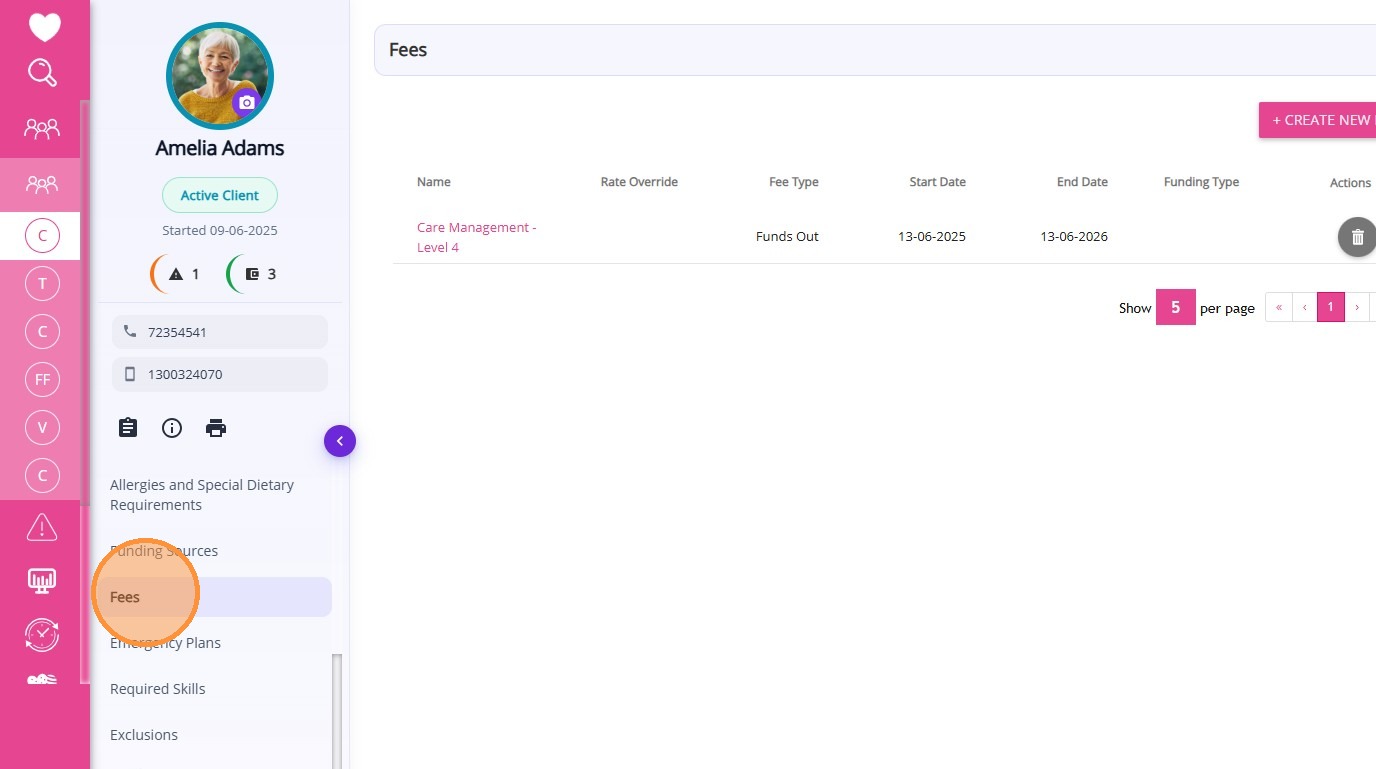Click the printer icon
The width and height of the screenshot is (1376, 769).
point(216,428)
